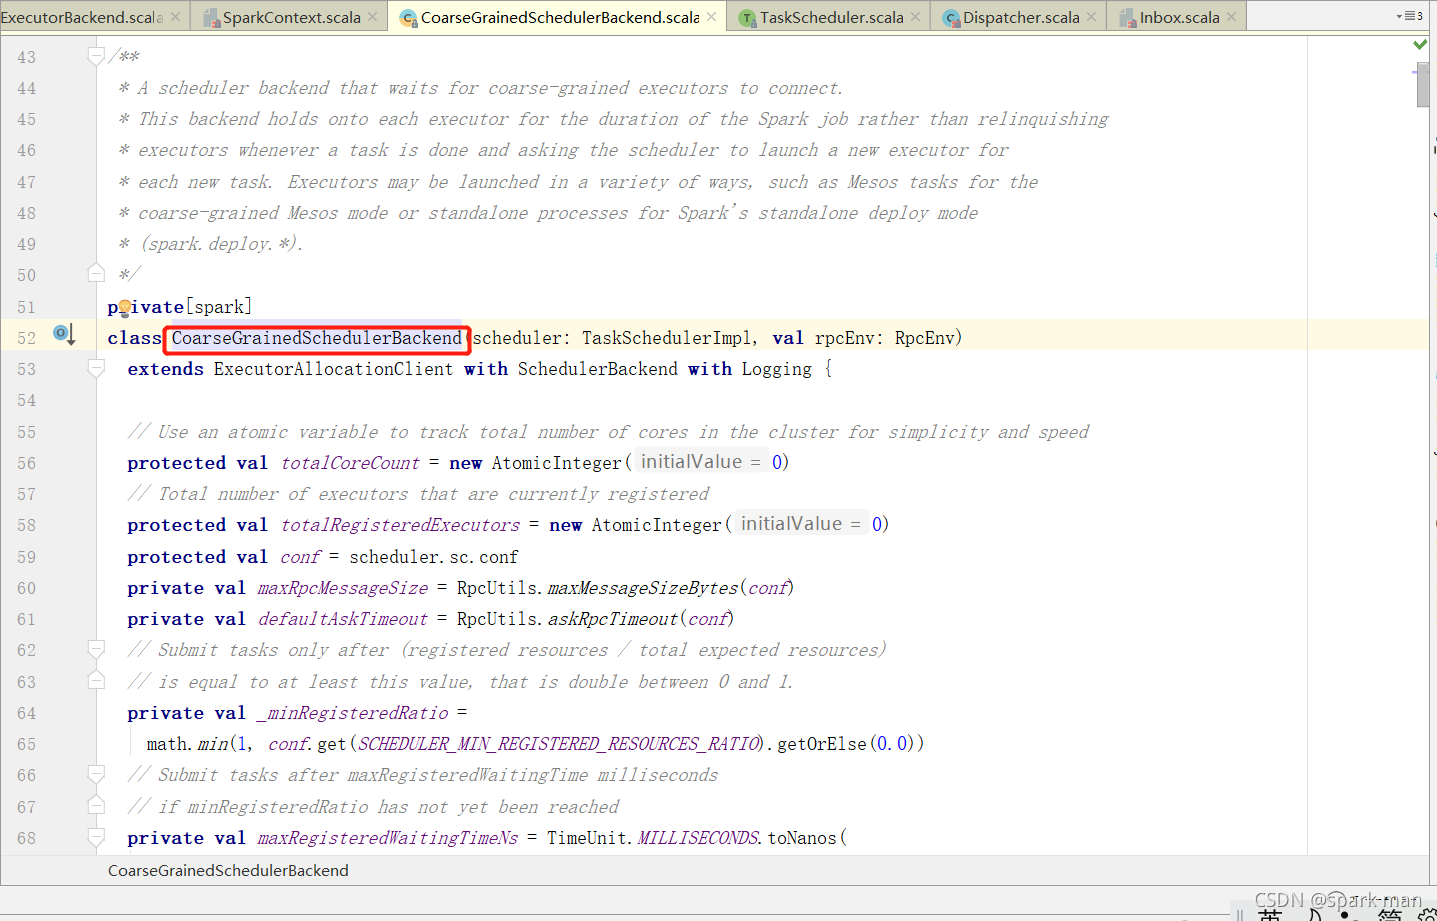
Task: Click line number 65 in gutter
Action: tap(26, 744)
